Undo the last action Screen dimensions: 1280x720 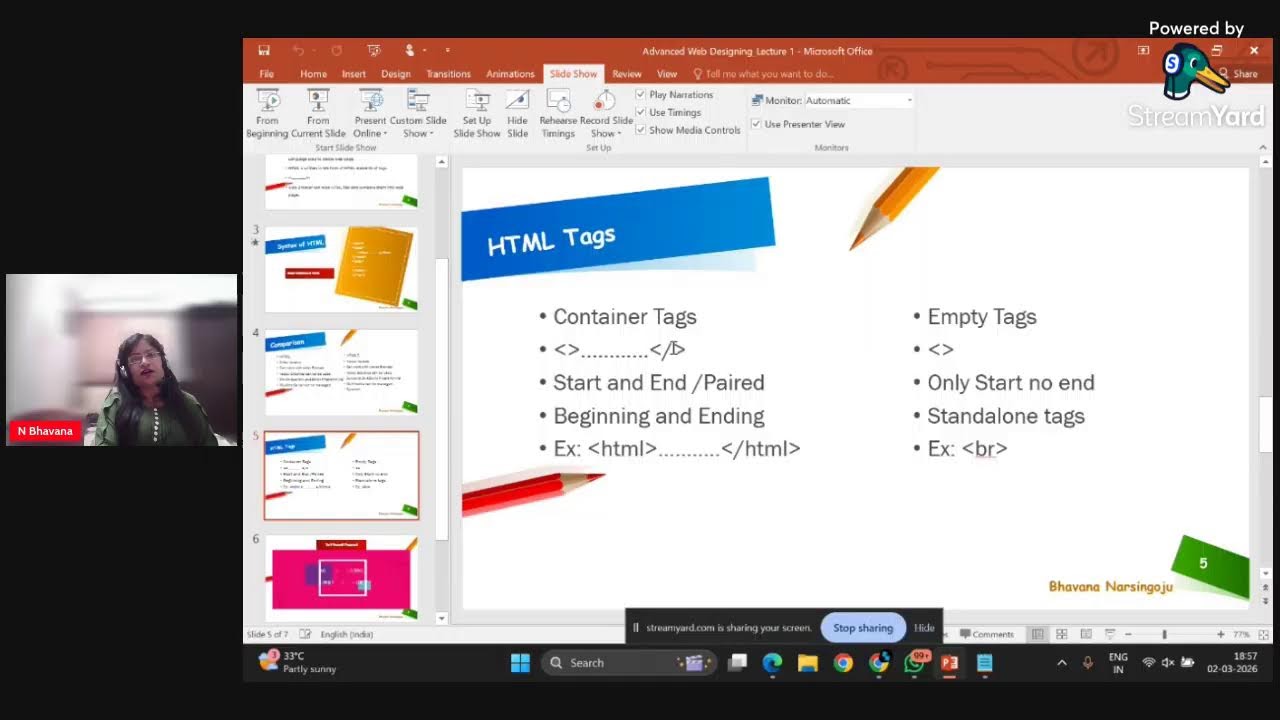[298, 51]
